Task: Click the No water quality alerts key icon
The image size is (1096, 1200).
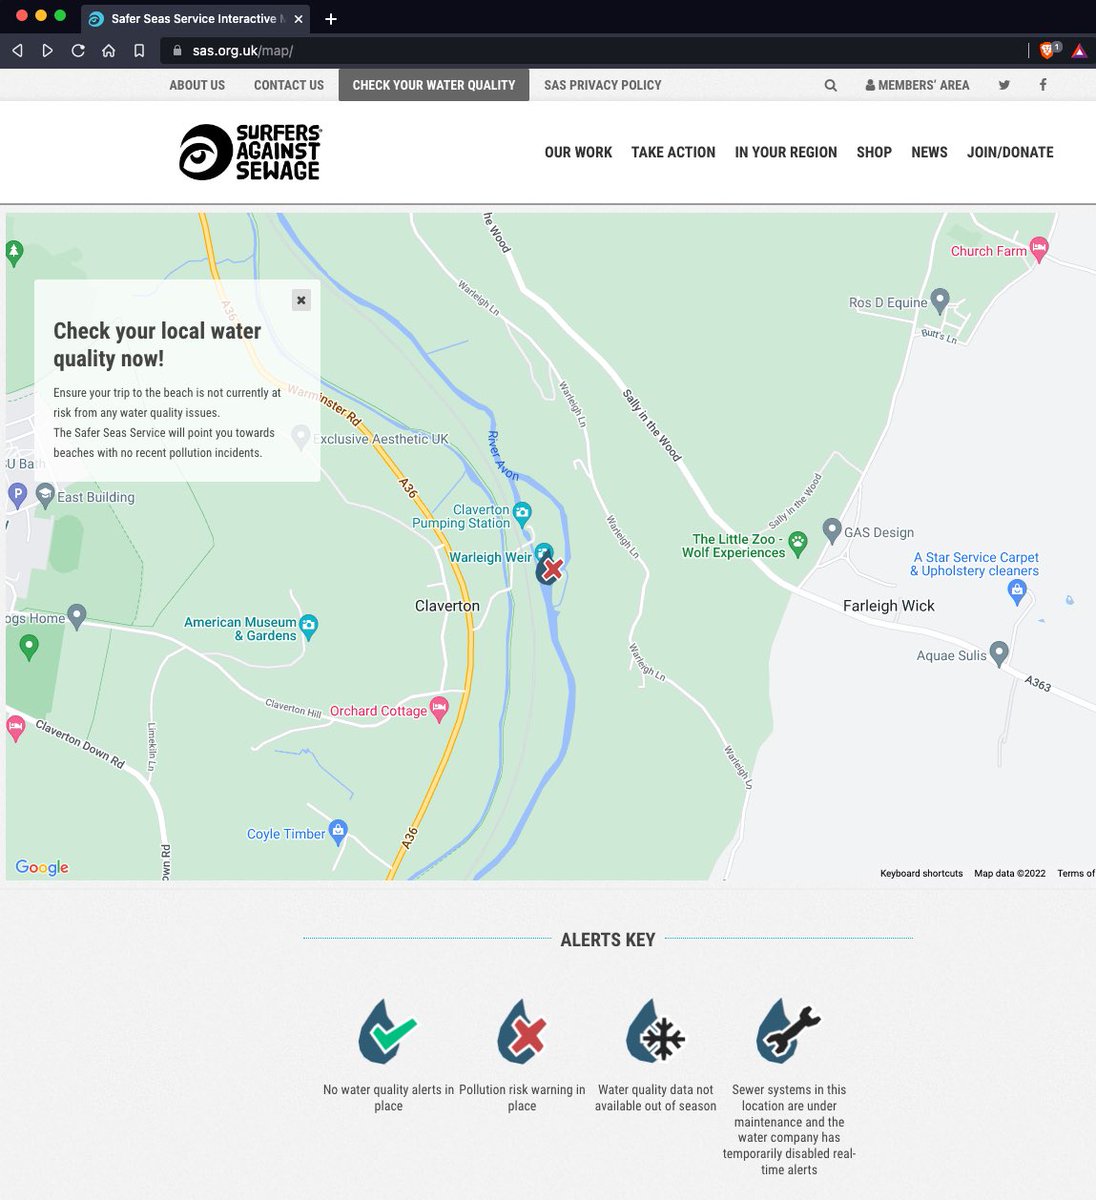Action: (388, 1031)
